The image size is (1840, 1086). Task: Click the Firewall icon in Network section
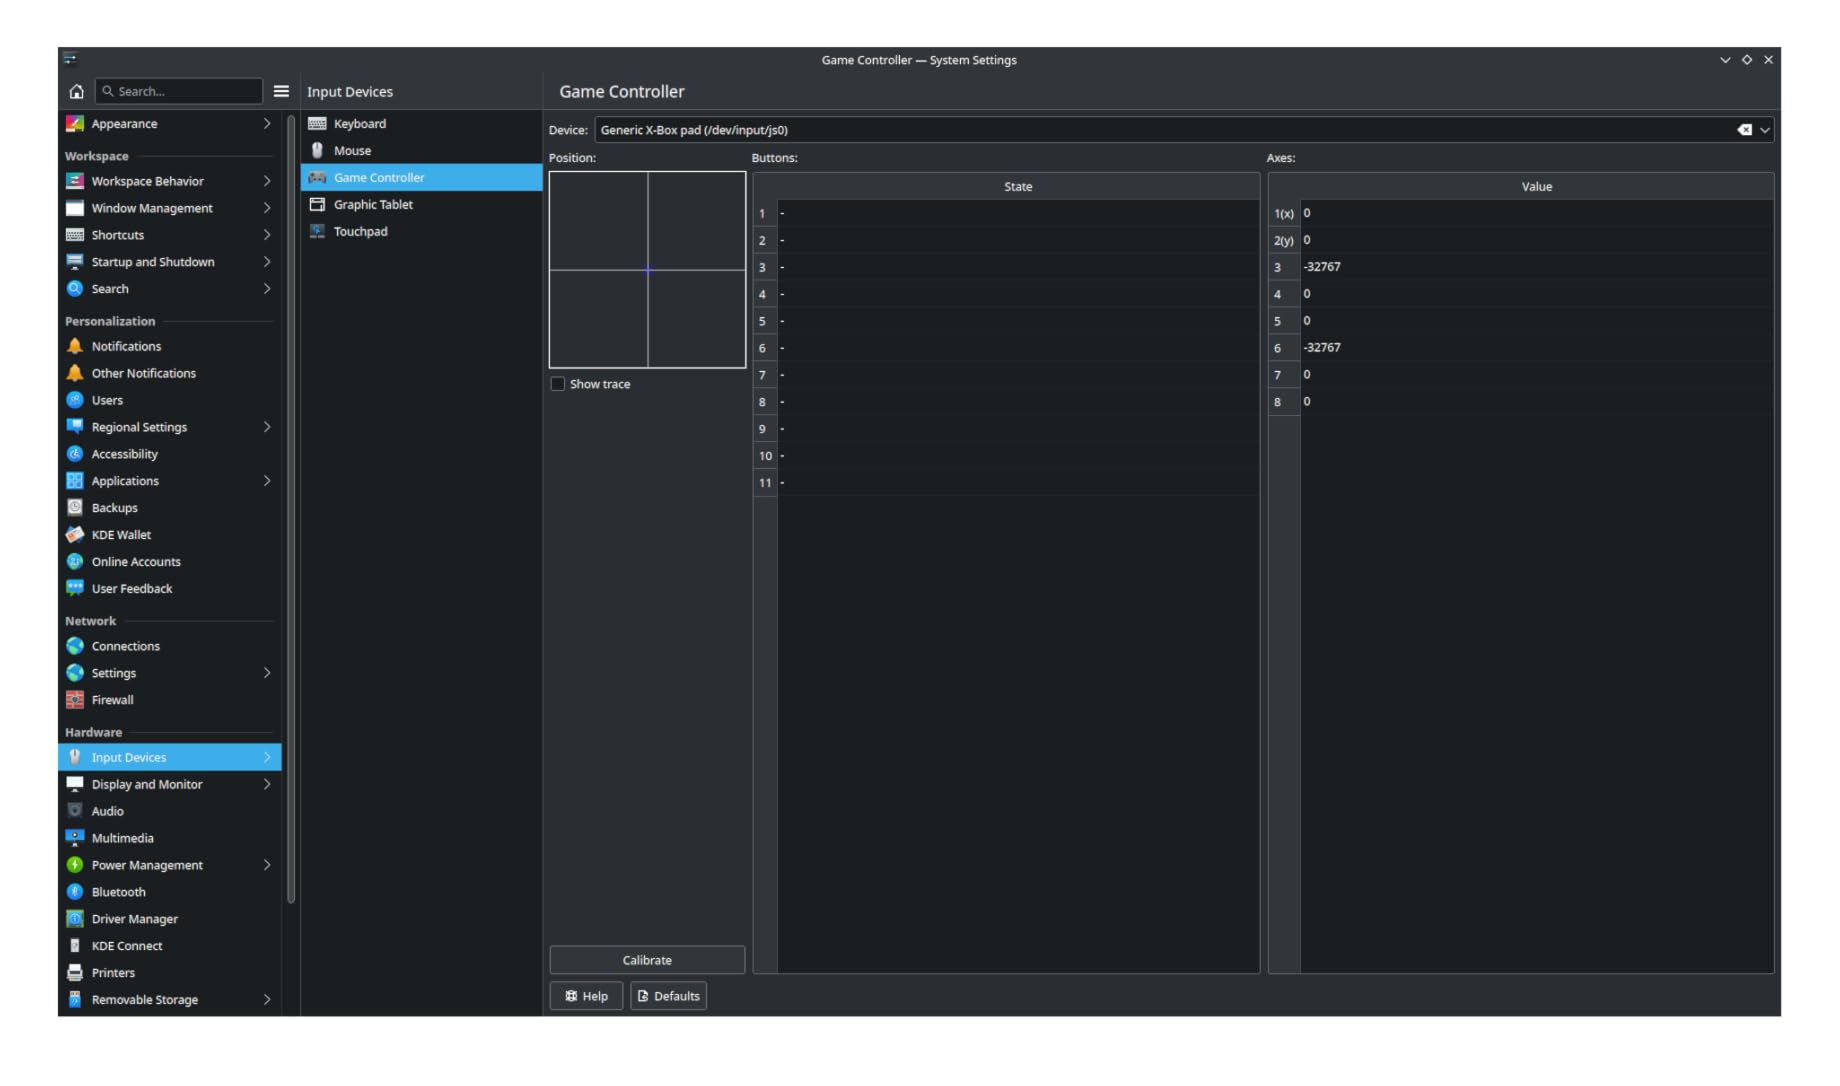coord(75,700)
